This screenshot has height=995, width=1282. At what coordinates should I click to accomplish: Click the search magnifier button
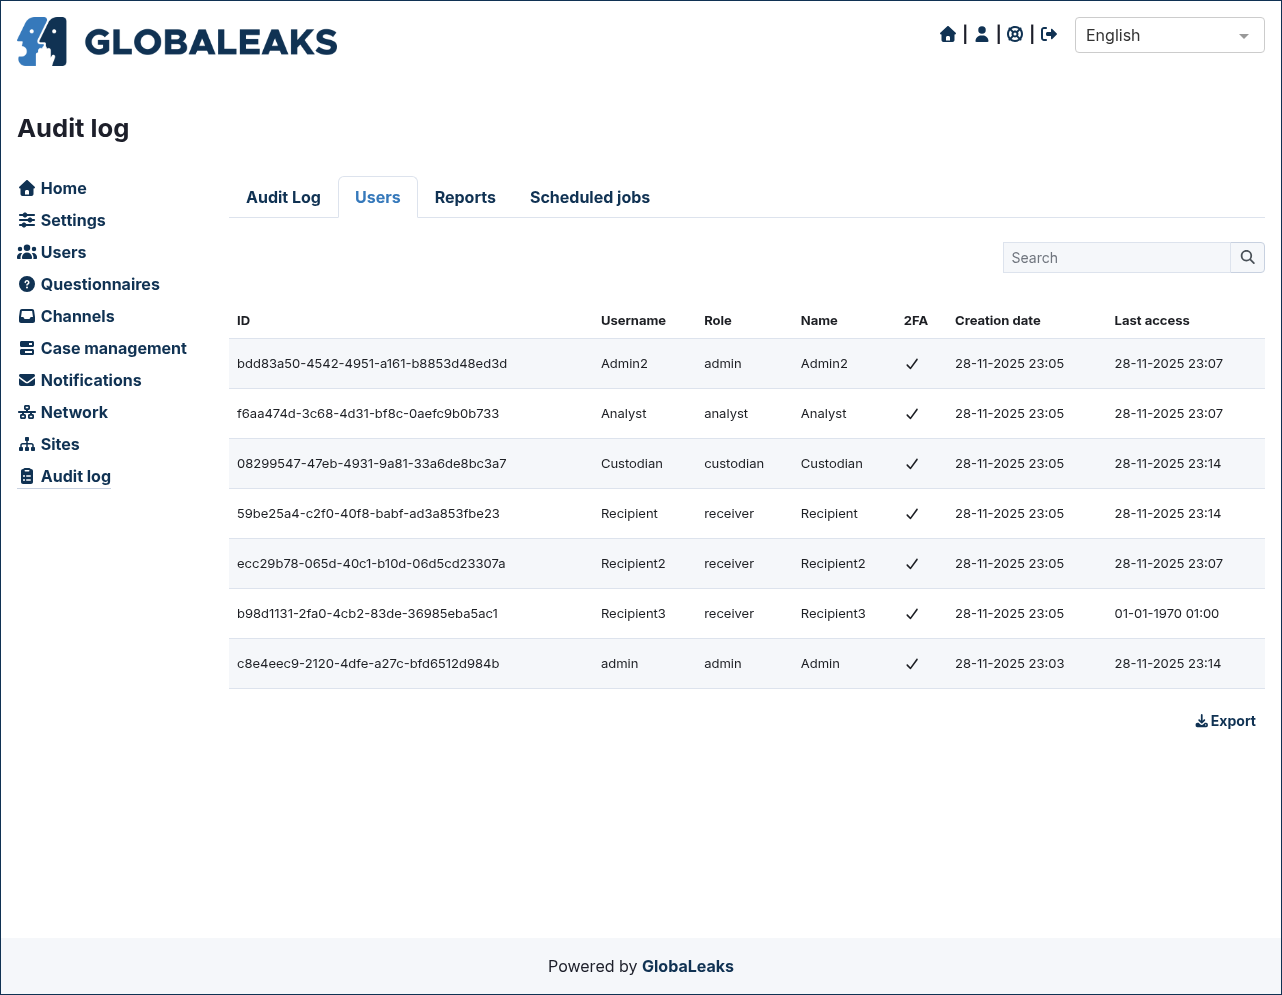(1247, 257)
